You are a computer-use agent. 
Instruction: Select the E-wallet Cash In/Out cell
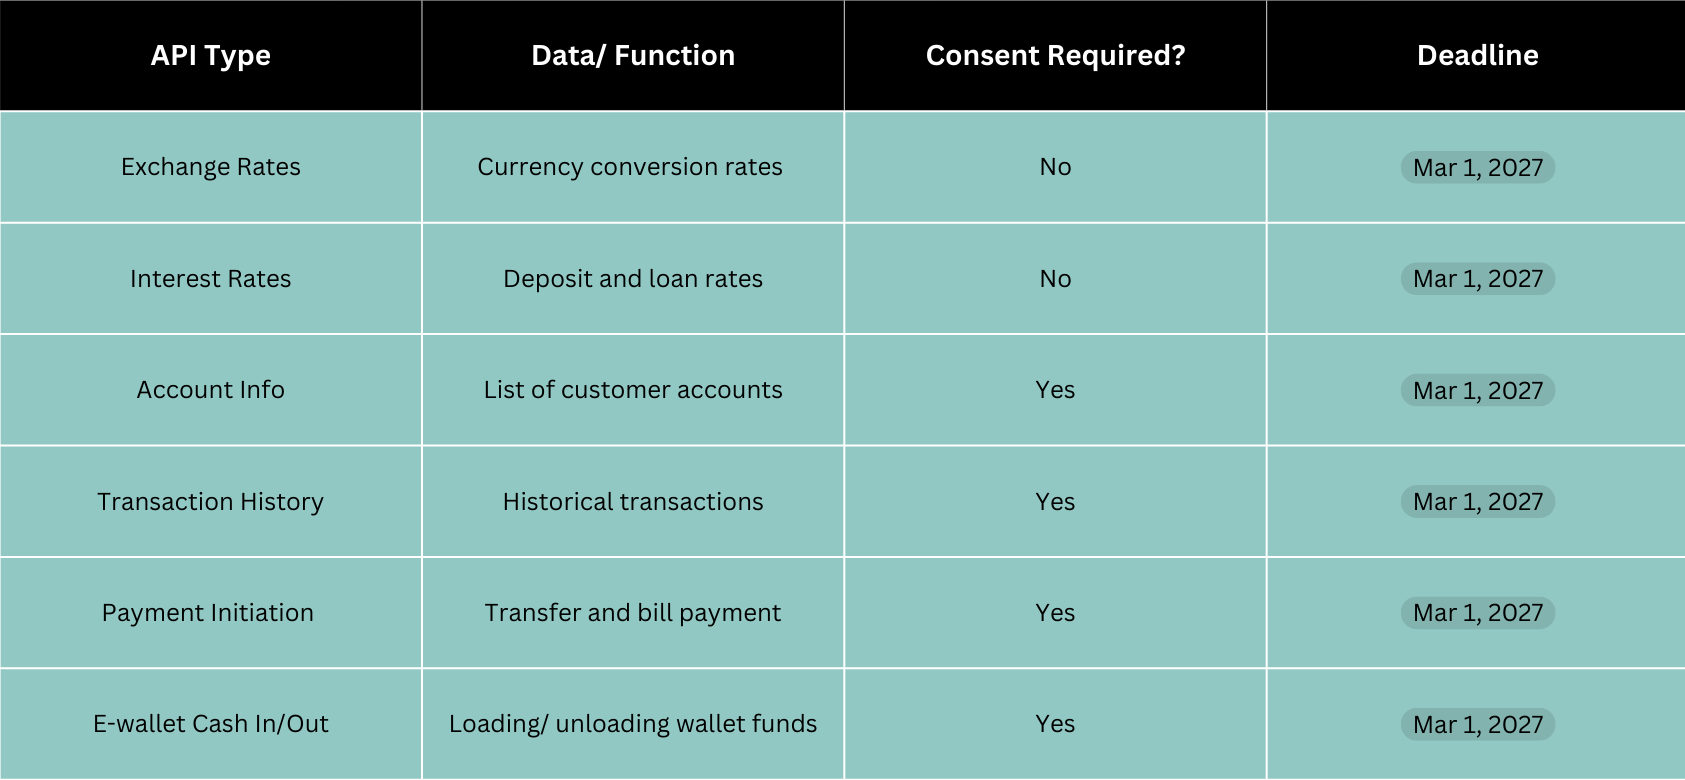(211, 724)
